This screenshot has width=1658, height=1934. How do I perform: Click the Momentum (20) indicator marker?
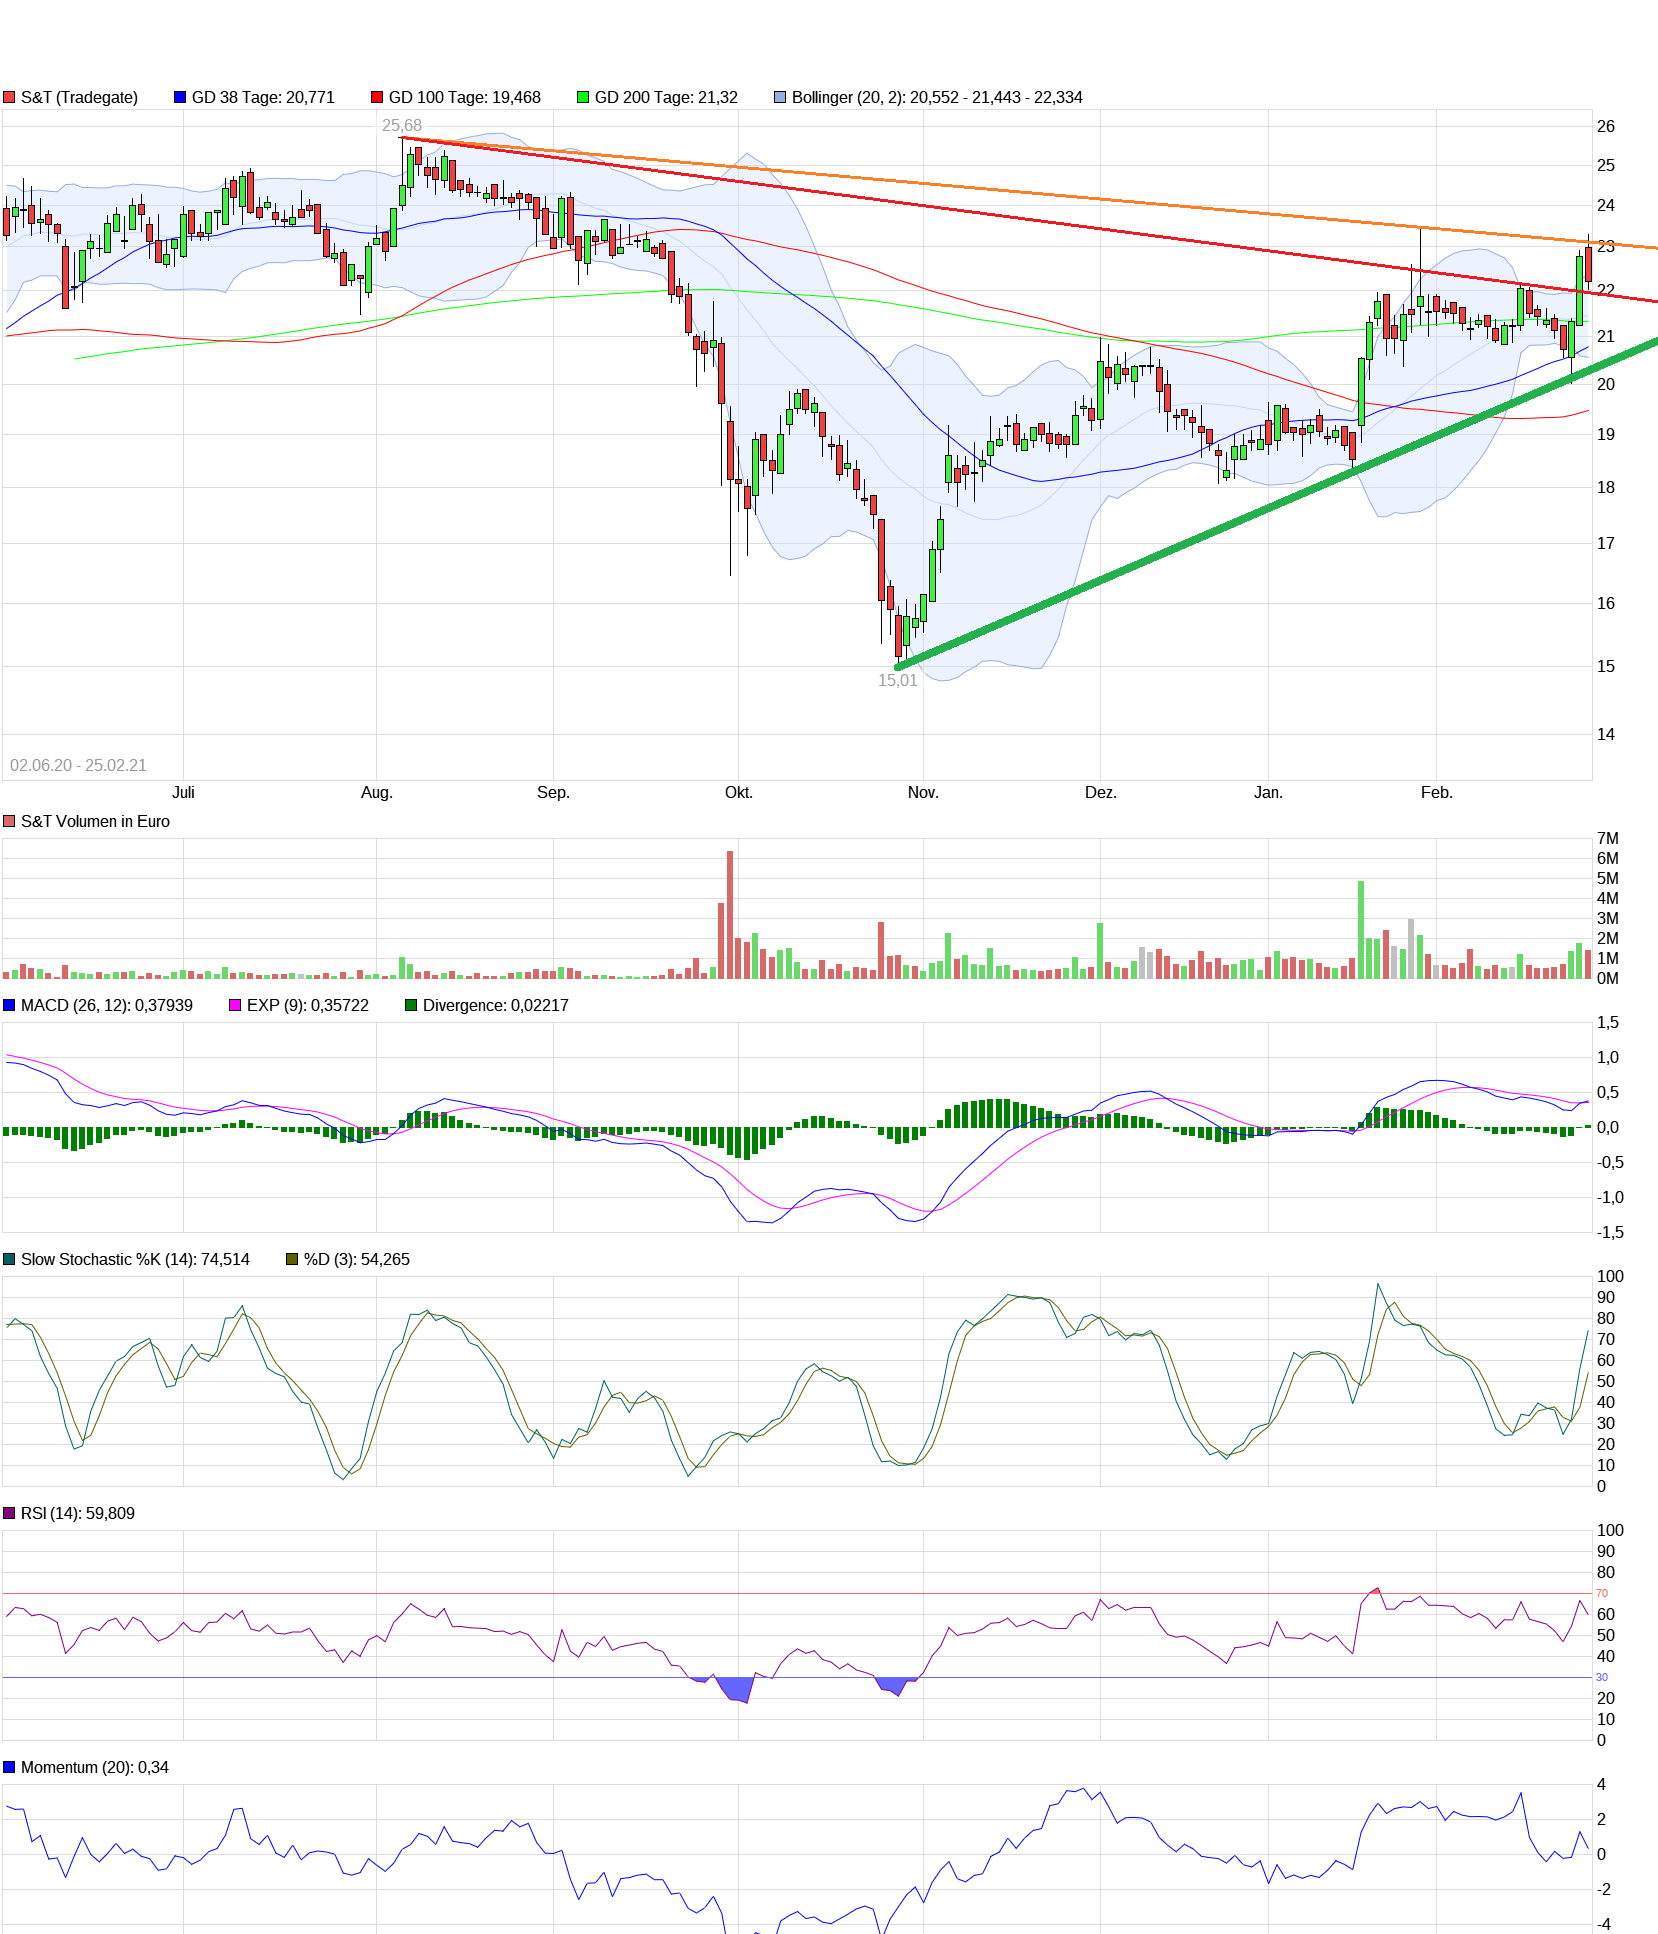(8, 1767)
